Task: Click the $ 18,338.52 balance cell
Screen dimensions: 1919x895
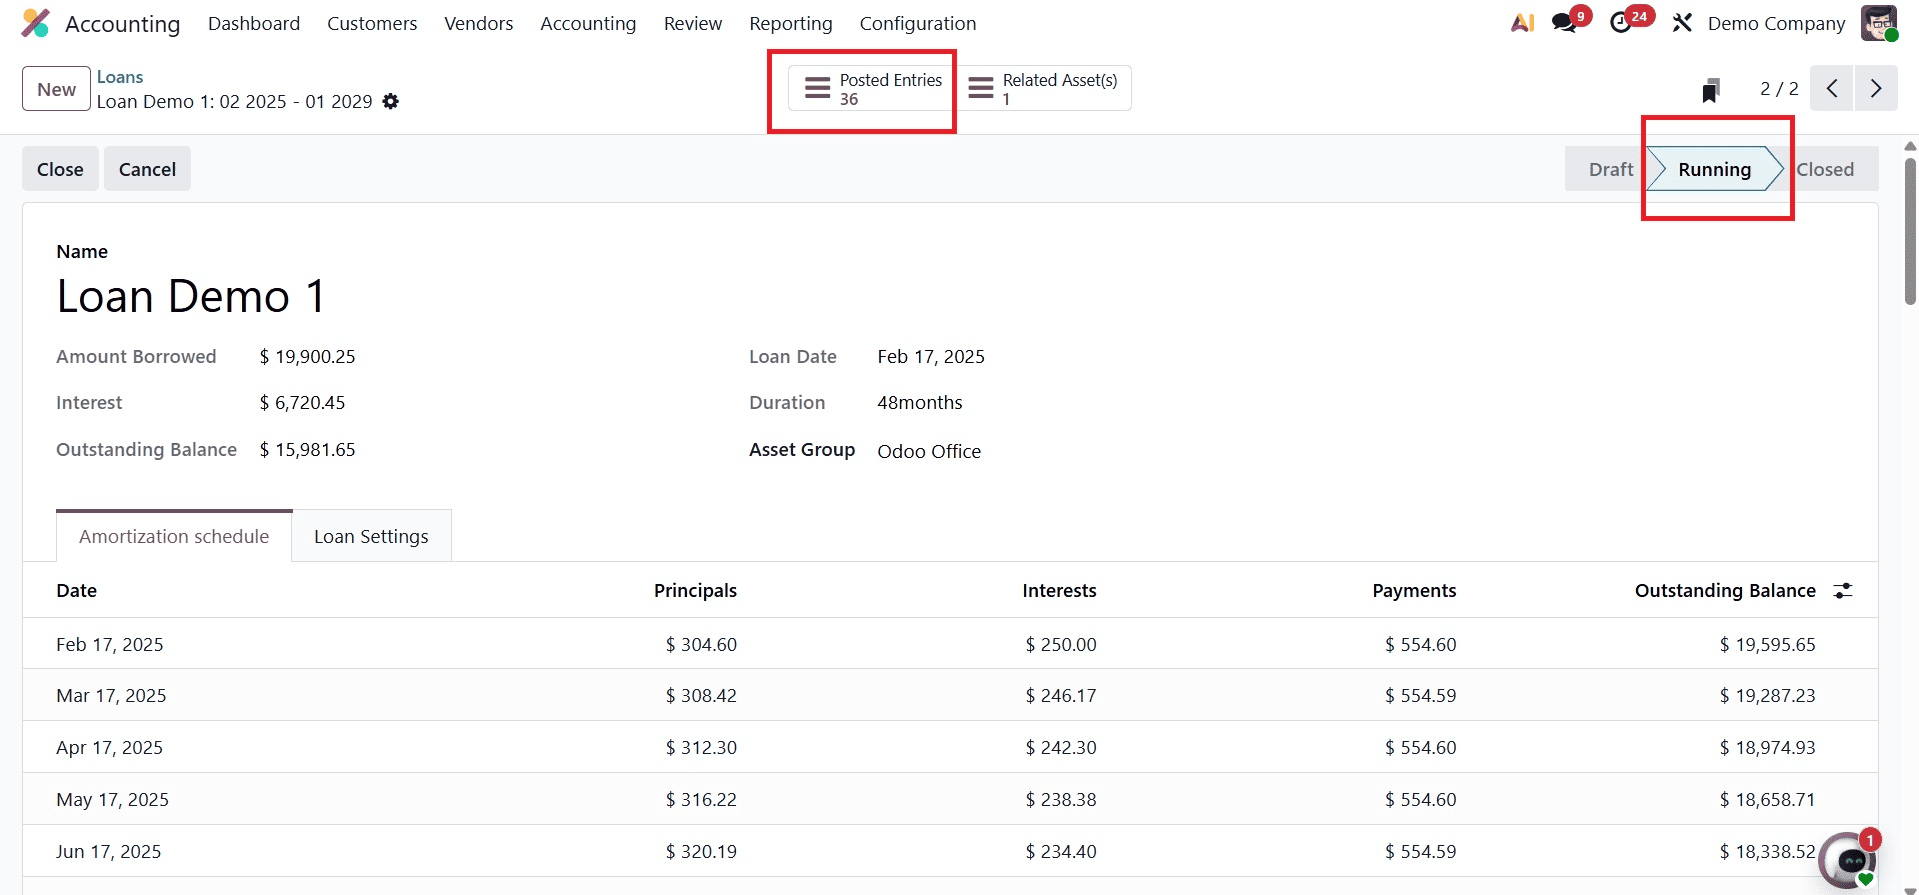Action: [x=1767, y=851]
